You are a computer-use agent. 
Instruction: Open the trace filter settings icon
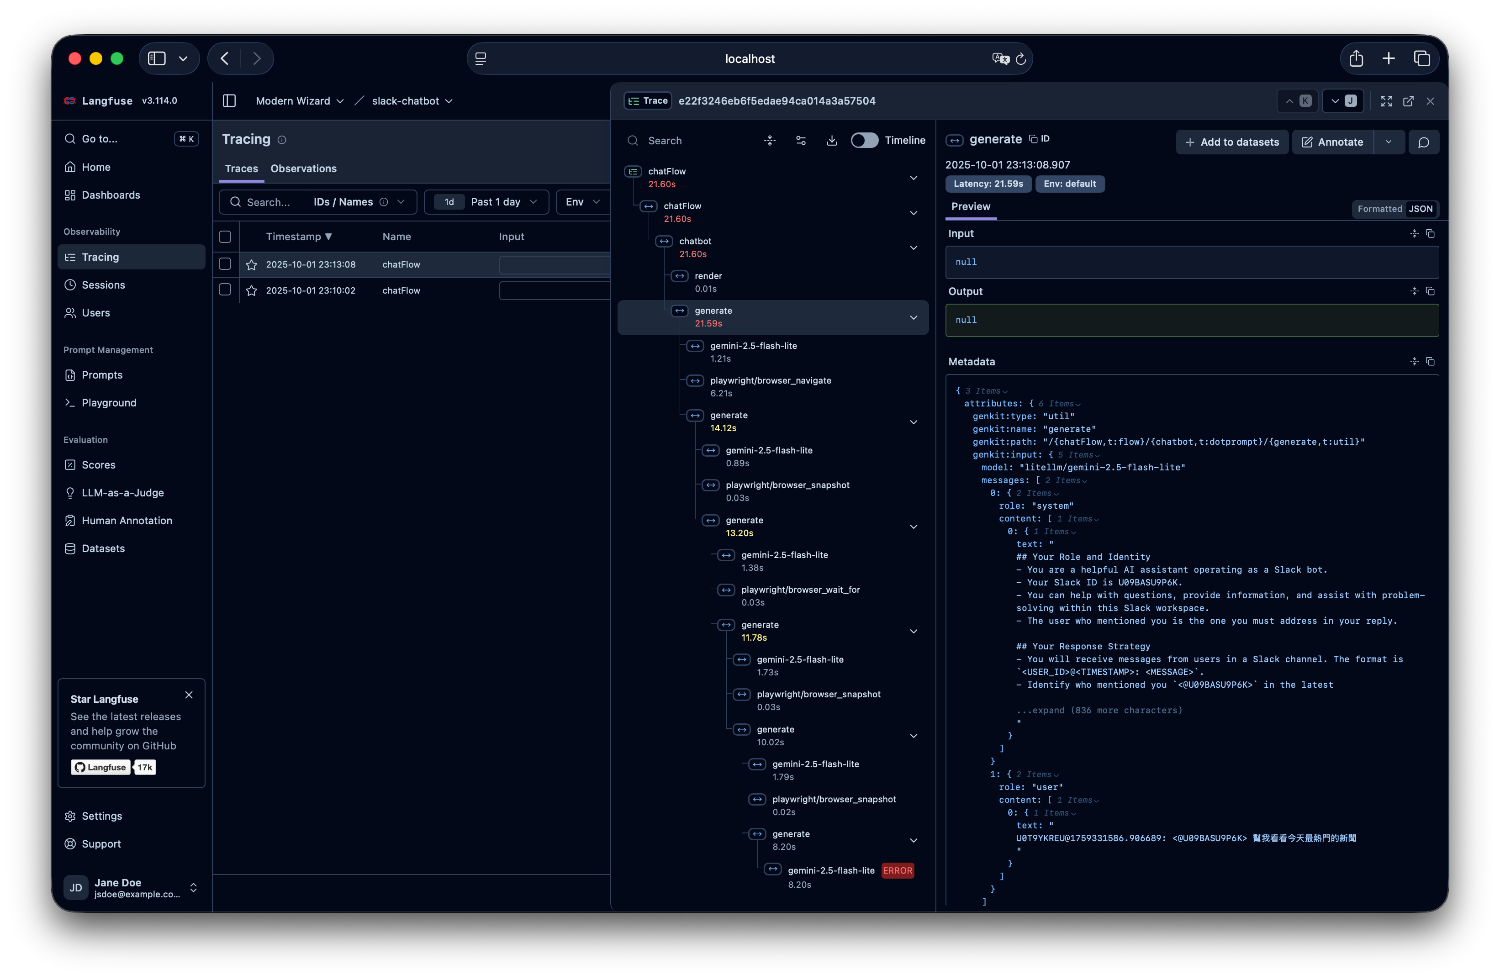801,141
